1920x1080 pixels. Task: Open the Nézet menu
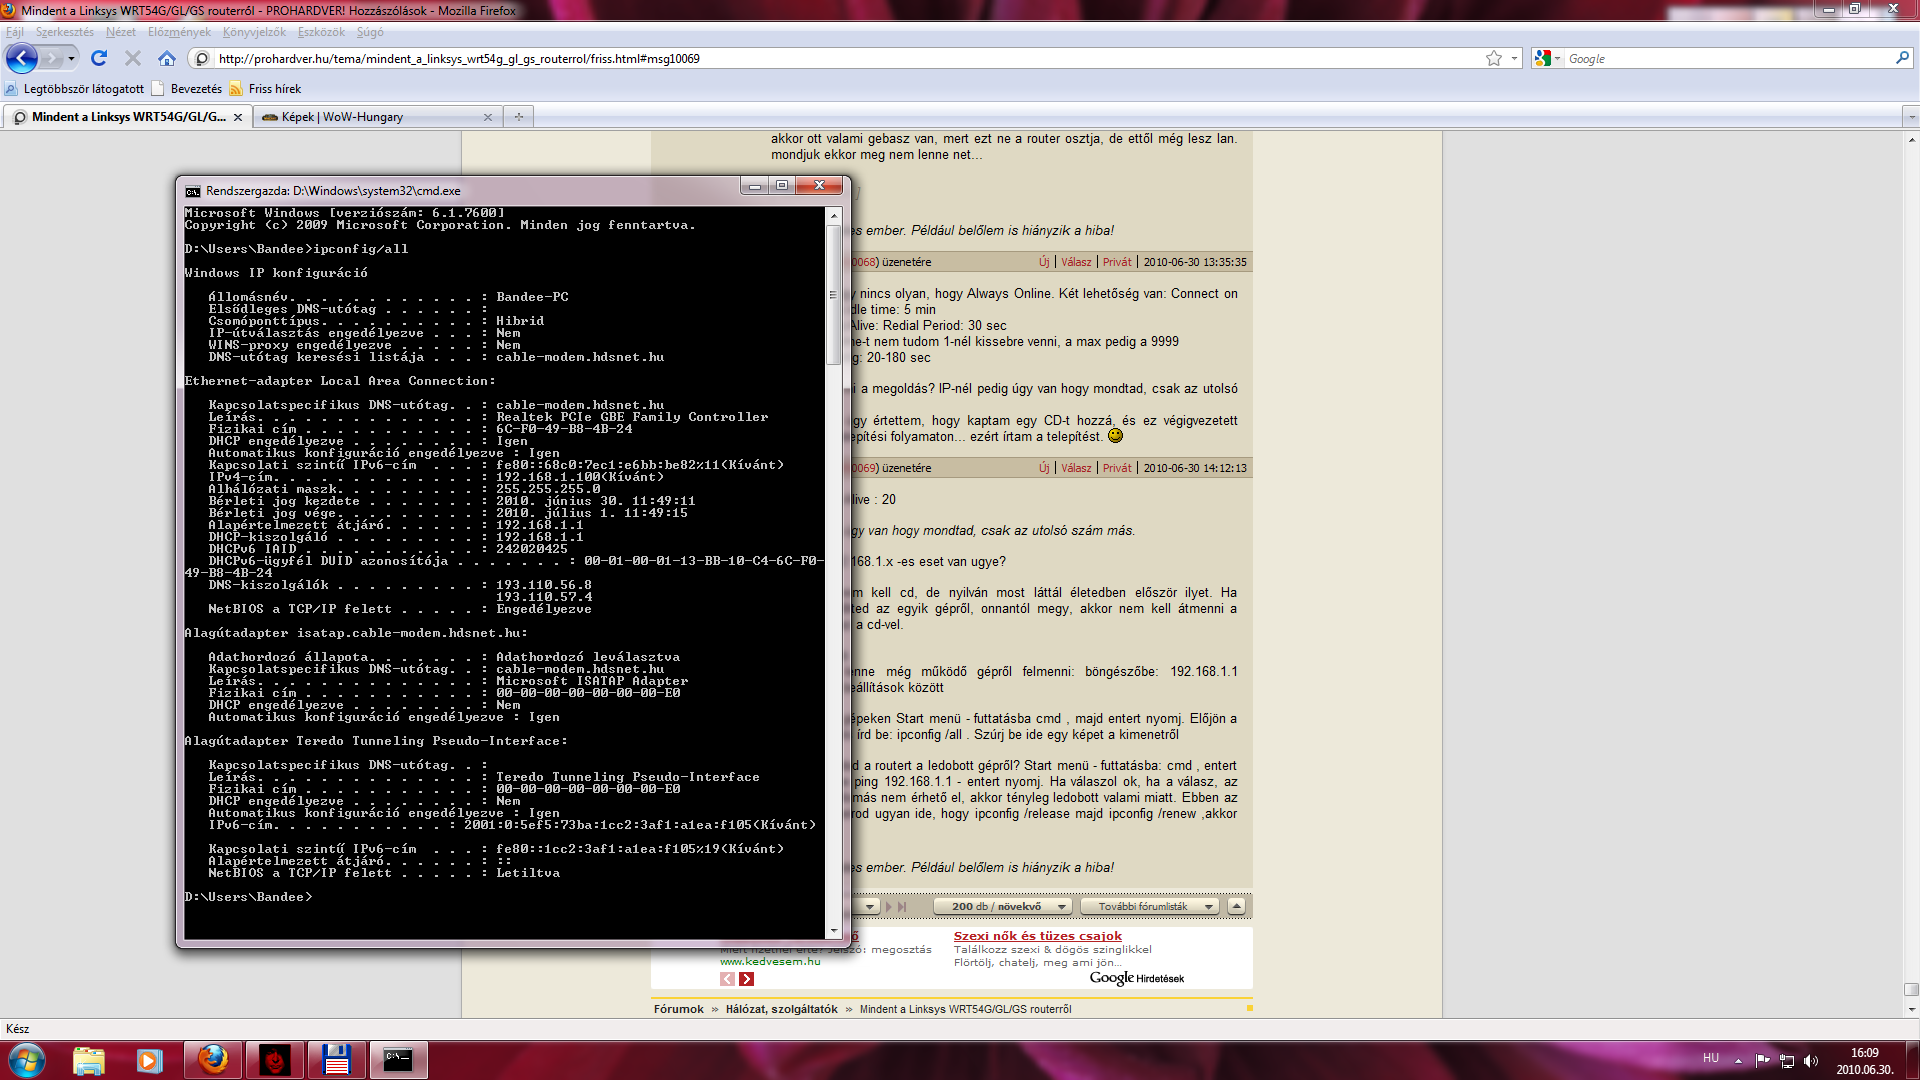click(x=121, y=32)
